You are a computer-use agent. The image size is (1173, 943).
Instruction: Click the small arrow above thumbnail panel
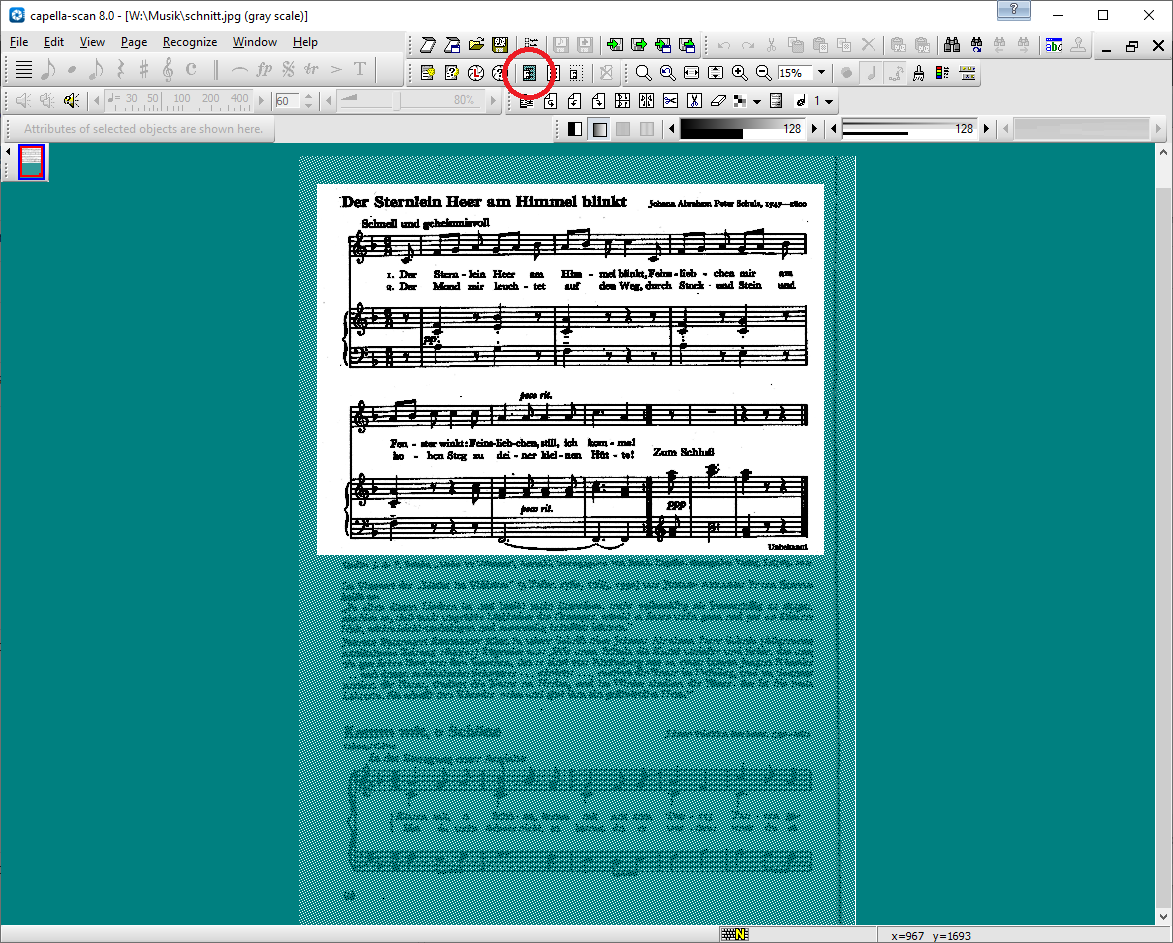pos(8,151)
